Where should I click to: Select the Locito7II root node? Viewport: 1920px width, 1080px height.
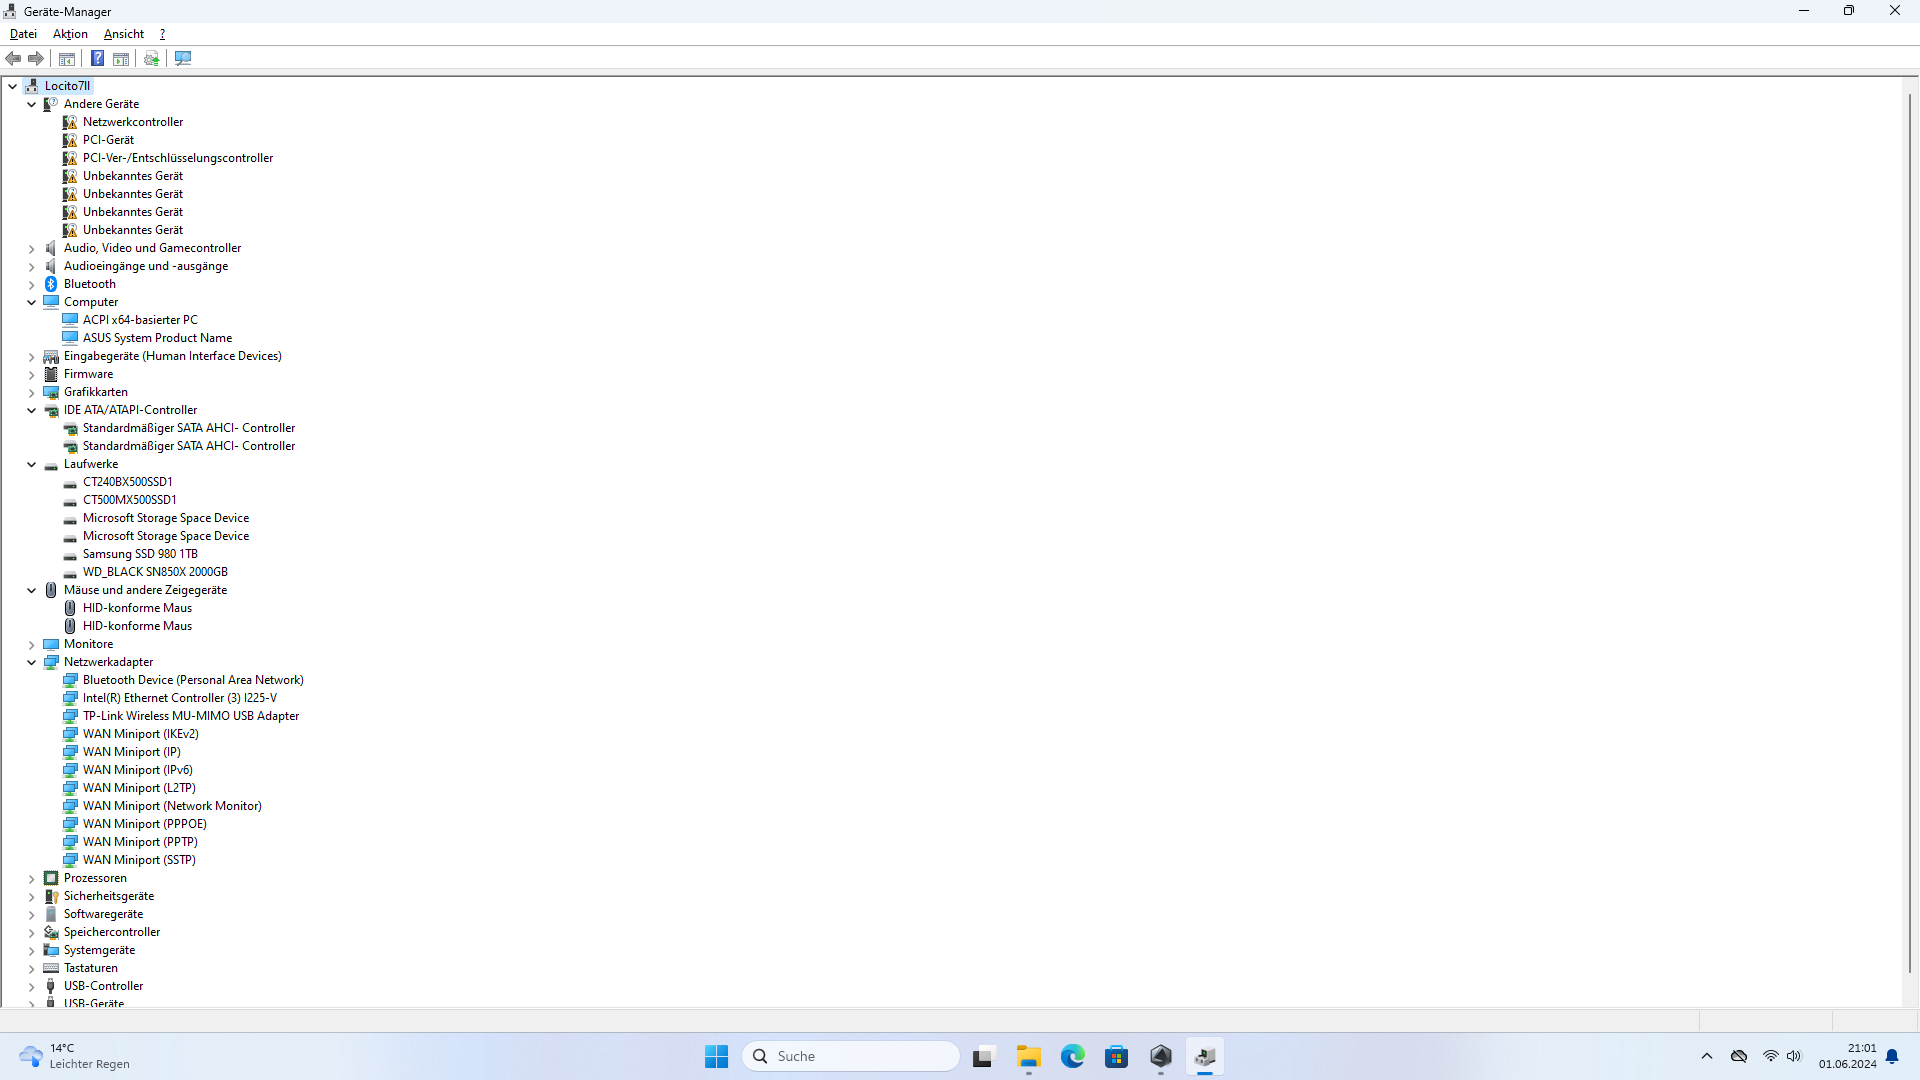coord(67,86)
